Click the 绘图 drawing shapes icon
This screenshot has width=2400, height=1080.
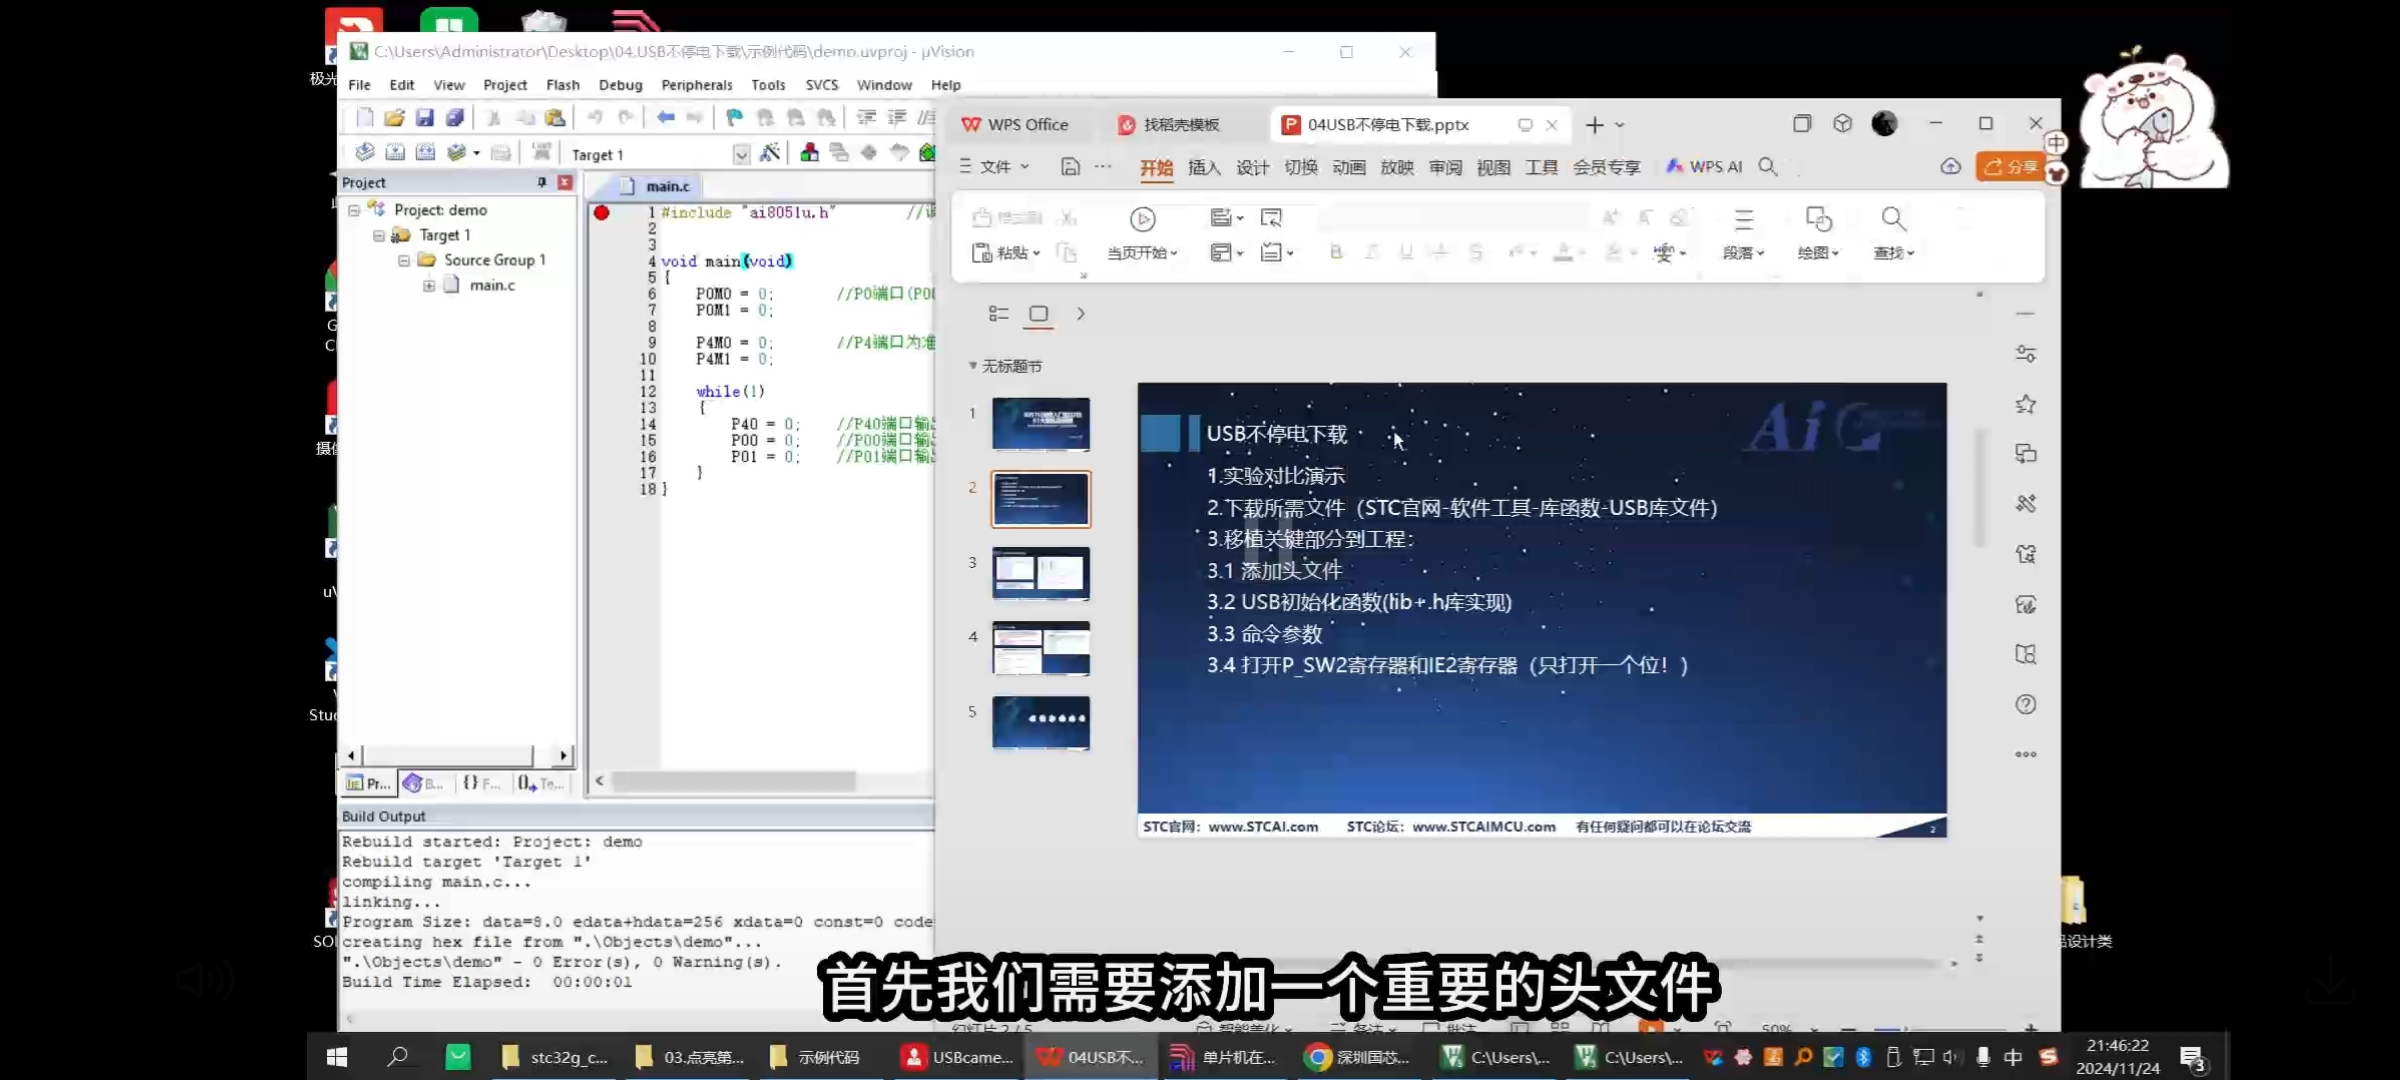pyautogui.click(x=1818, y=219)
